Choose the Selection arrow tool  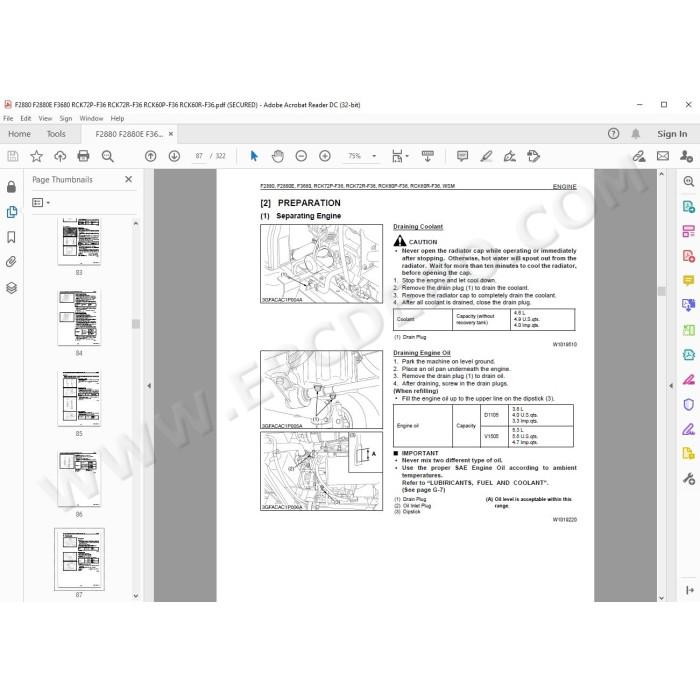coord(254,156)
